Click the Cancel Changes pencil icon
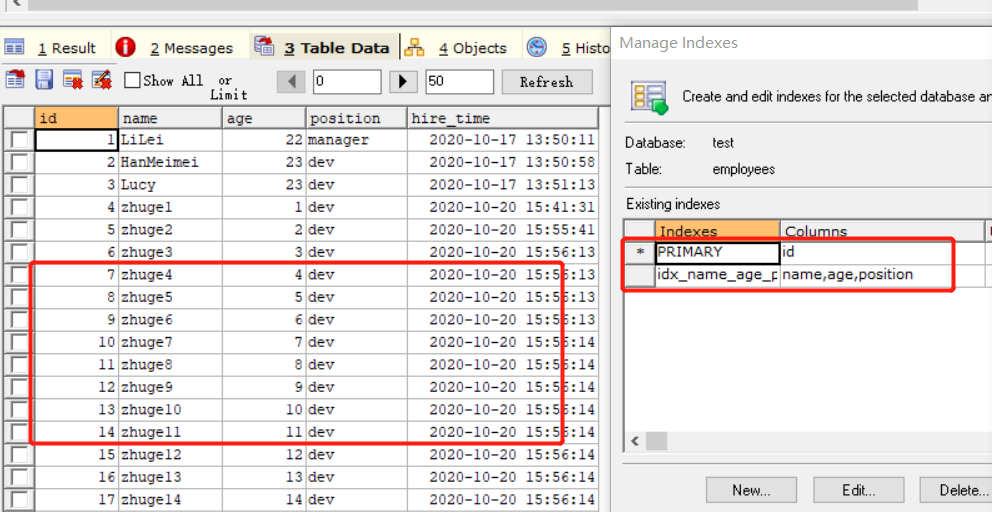This screenshot has height=512, width=992. 102,80
